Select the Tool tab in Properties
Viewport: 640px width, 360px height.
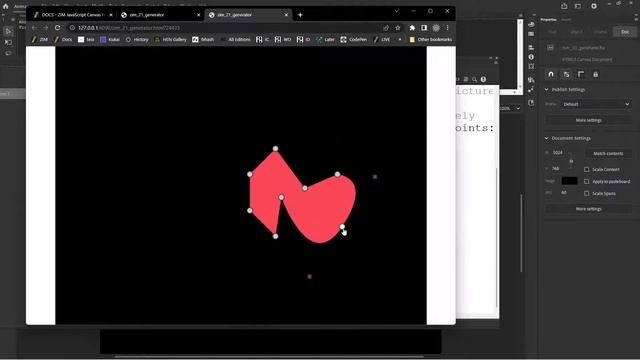click(552, 32)
